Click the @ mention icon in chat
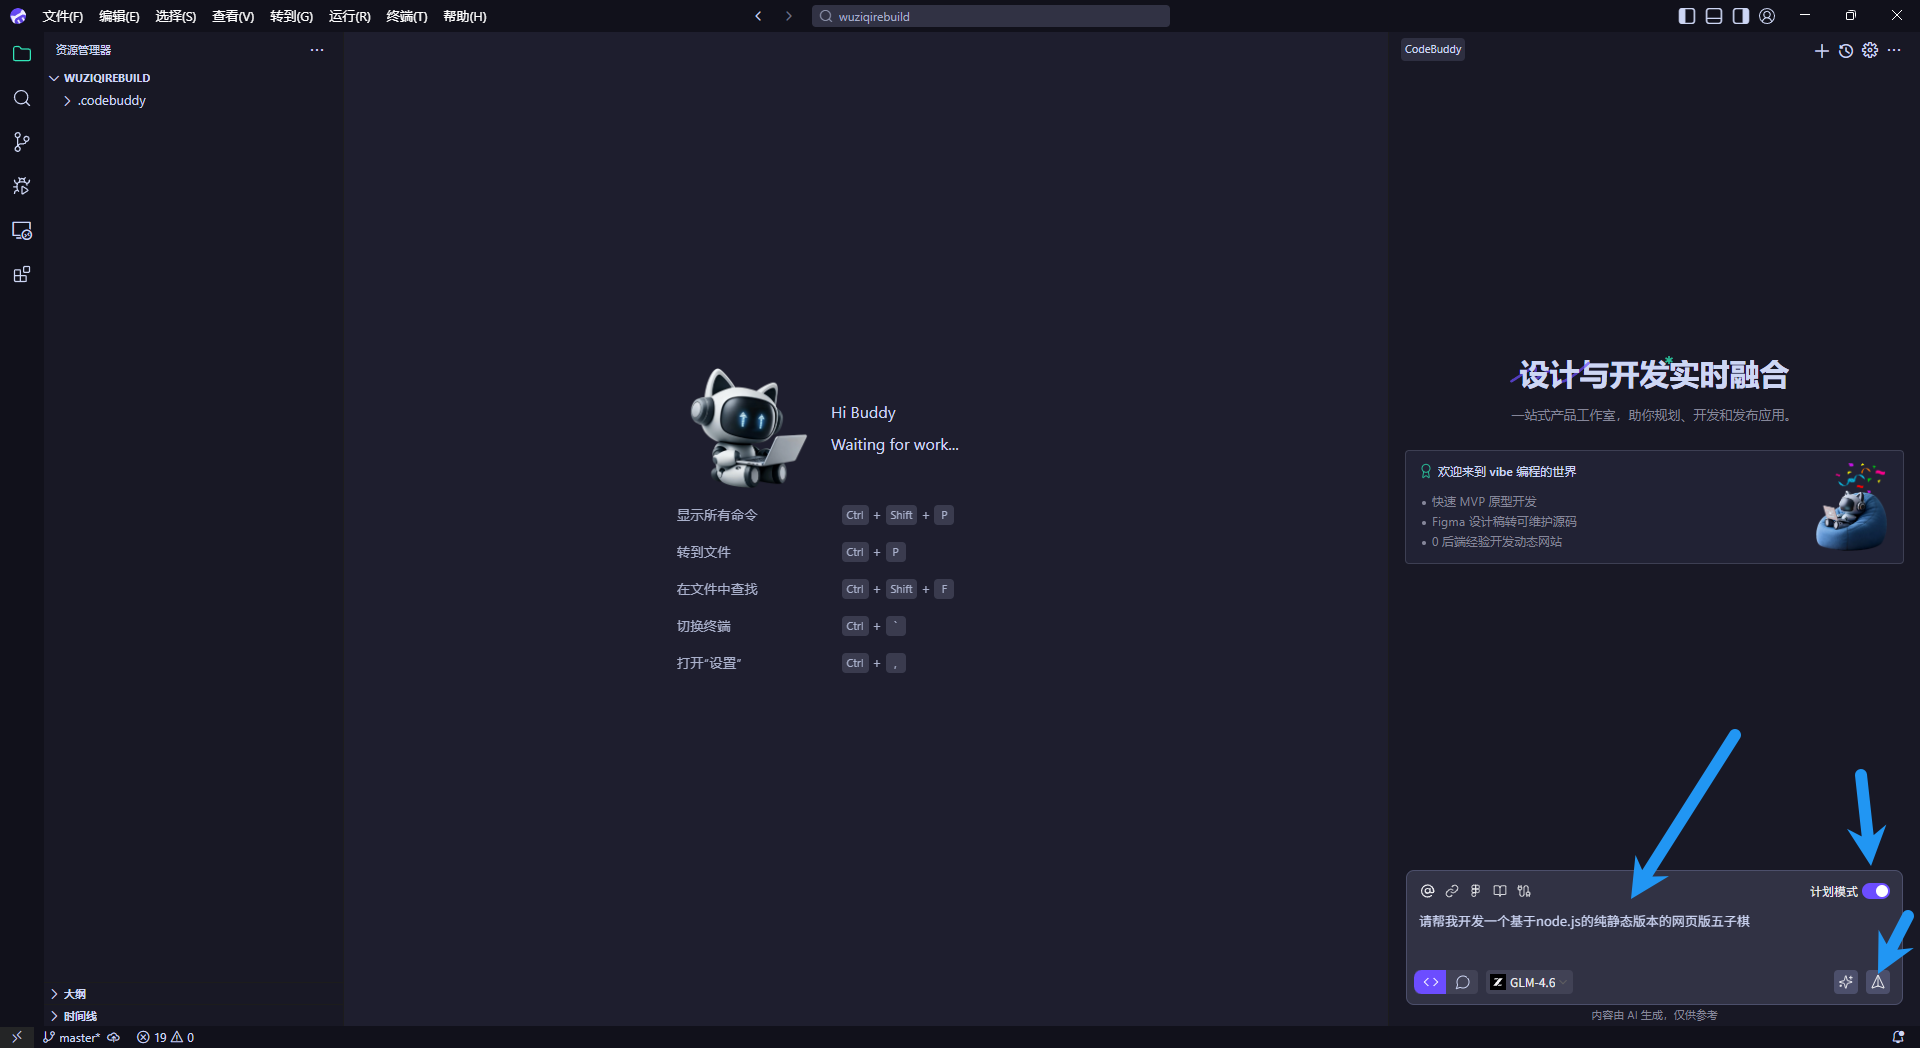Viewport: 1920px width, 1048px height. (x=1427, y=891)
